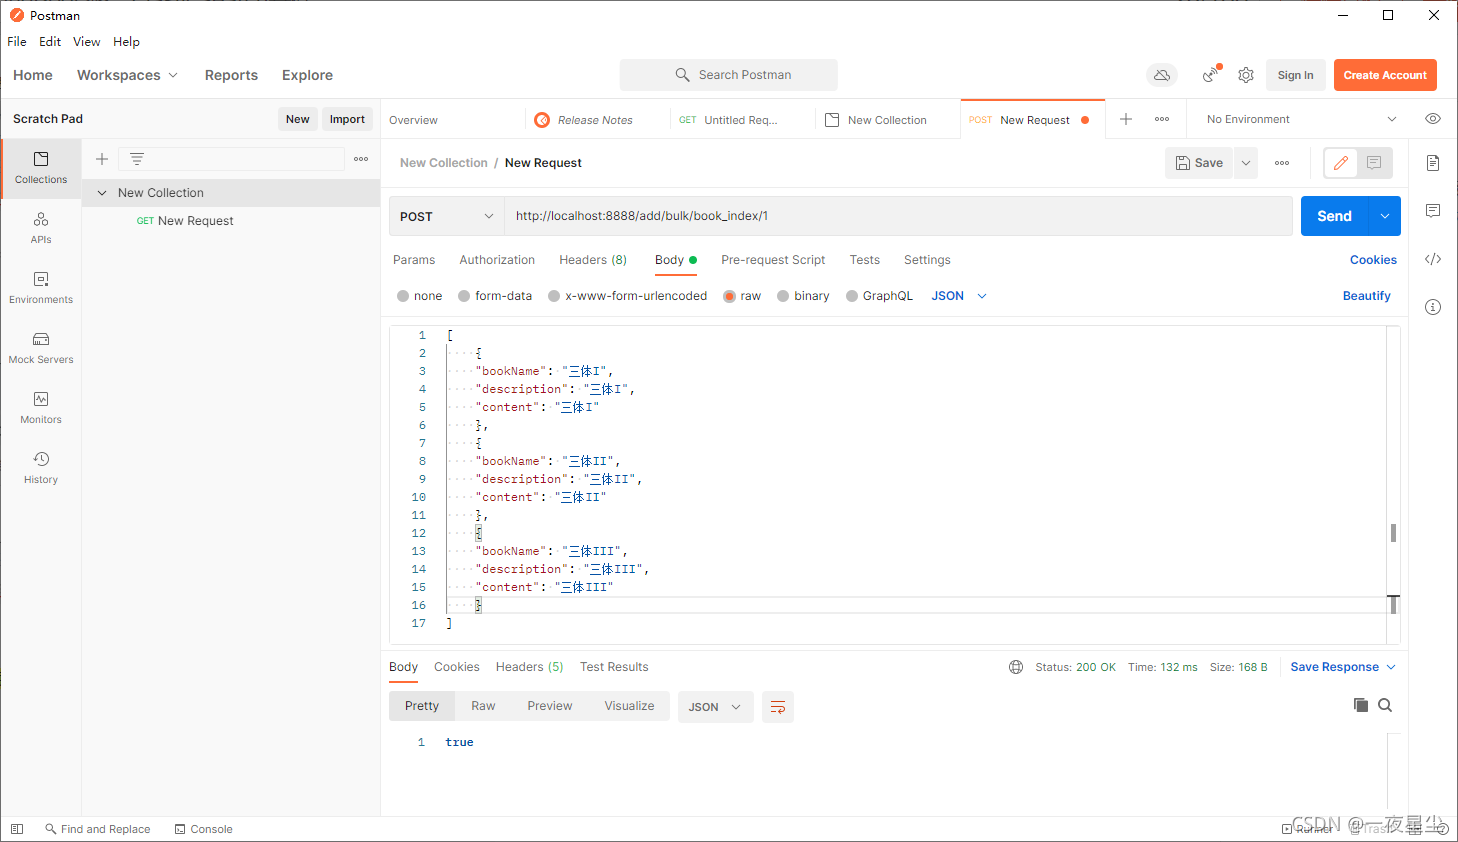The image size is (1458, 842).
Task: Click the environment quick look eye icon
Action: (1433, 119)
